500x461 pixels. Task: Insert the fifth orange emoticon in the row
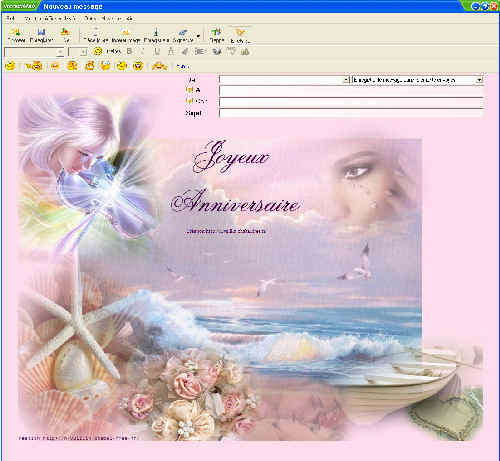click(89, 66)
